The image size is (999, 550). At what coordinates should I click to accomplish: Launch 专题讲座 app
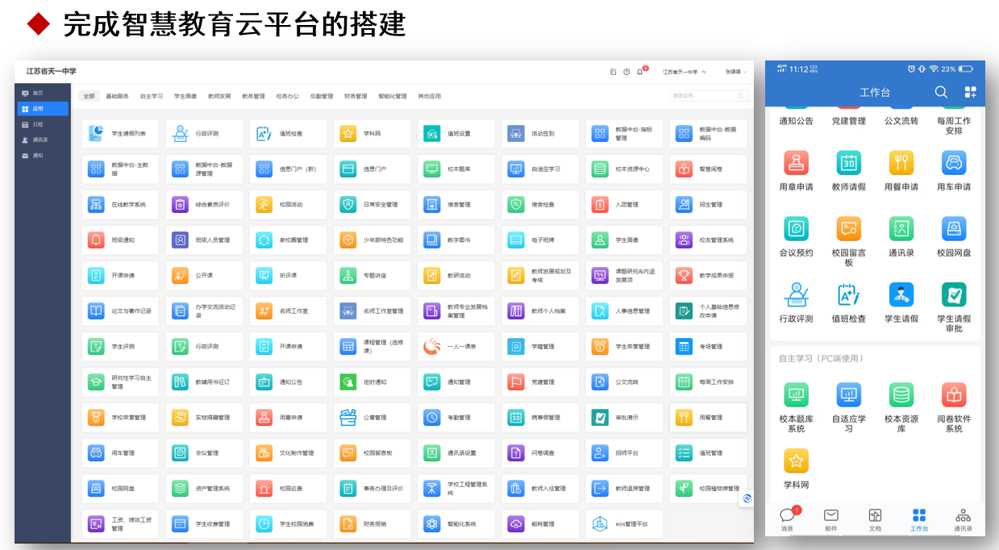[x=372, y=275]
